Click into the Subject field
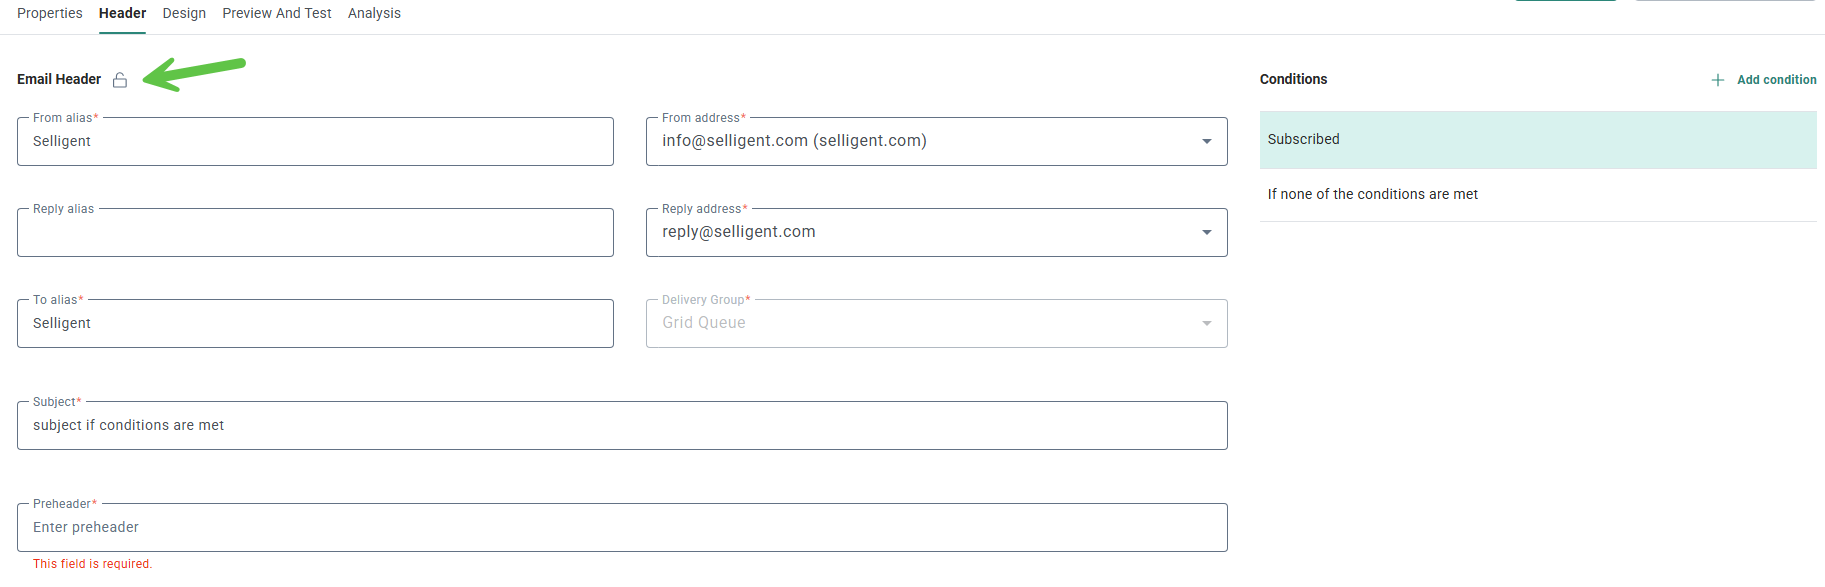Image resolution: width=1825 pixels, height=587 pixels. coord(622,426)
